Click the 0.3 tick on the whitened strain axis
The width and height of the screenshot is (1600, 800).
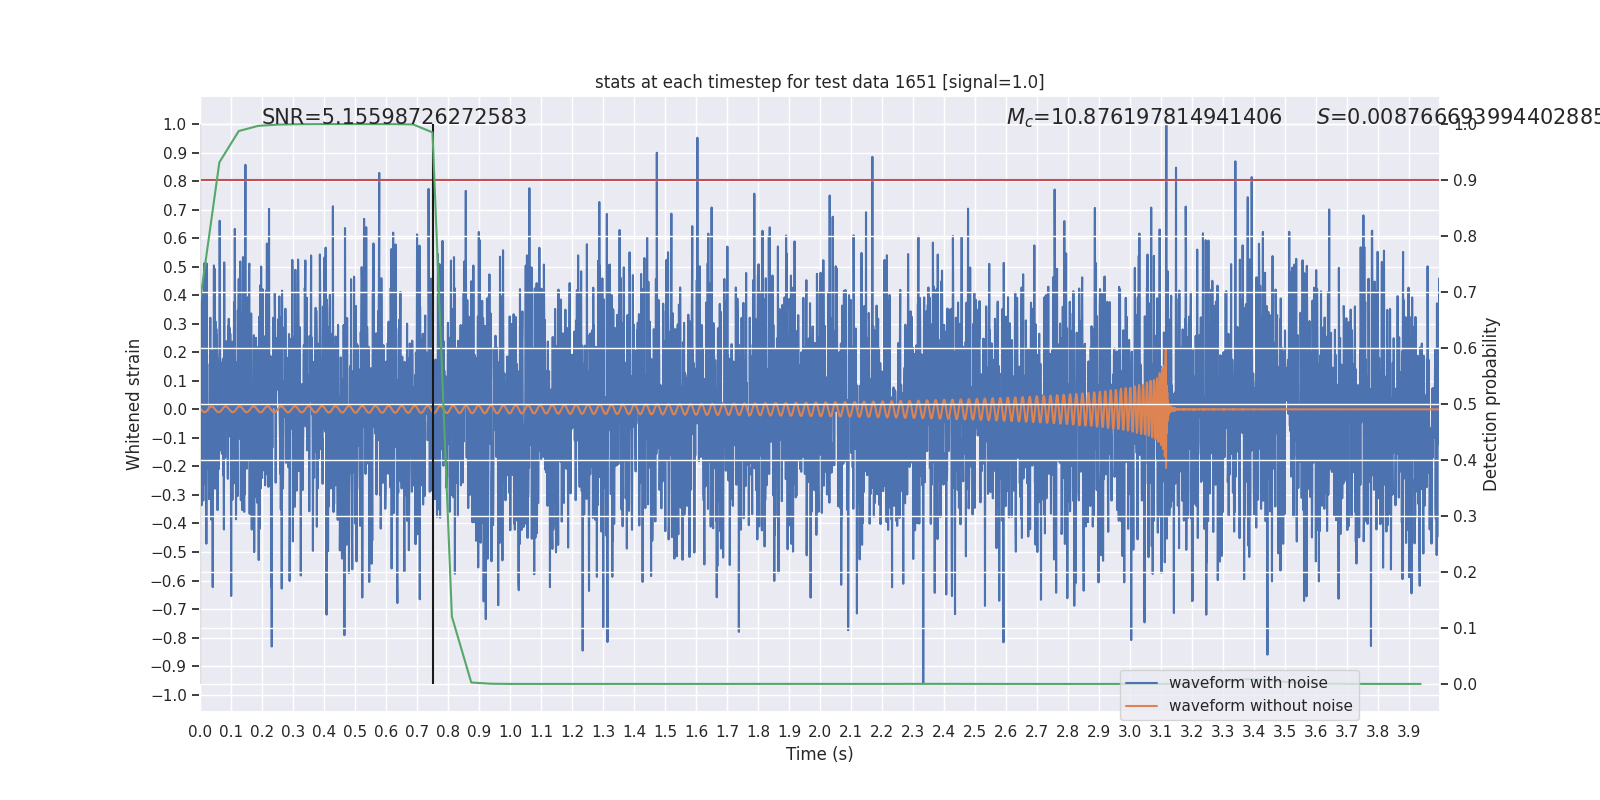[175, 324]
